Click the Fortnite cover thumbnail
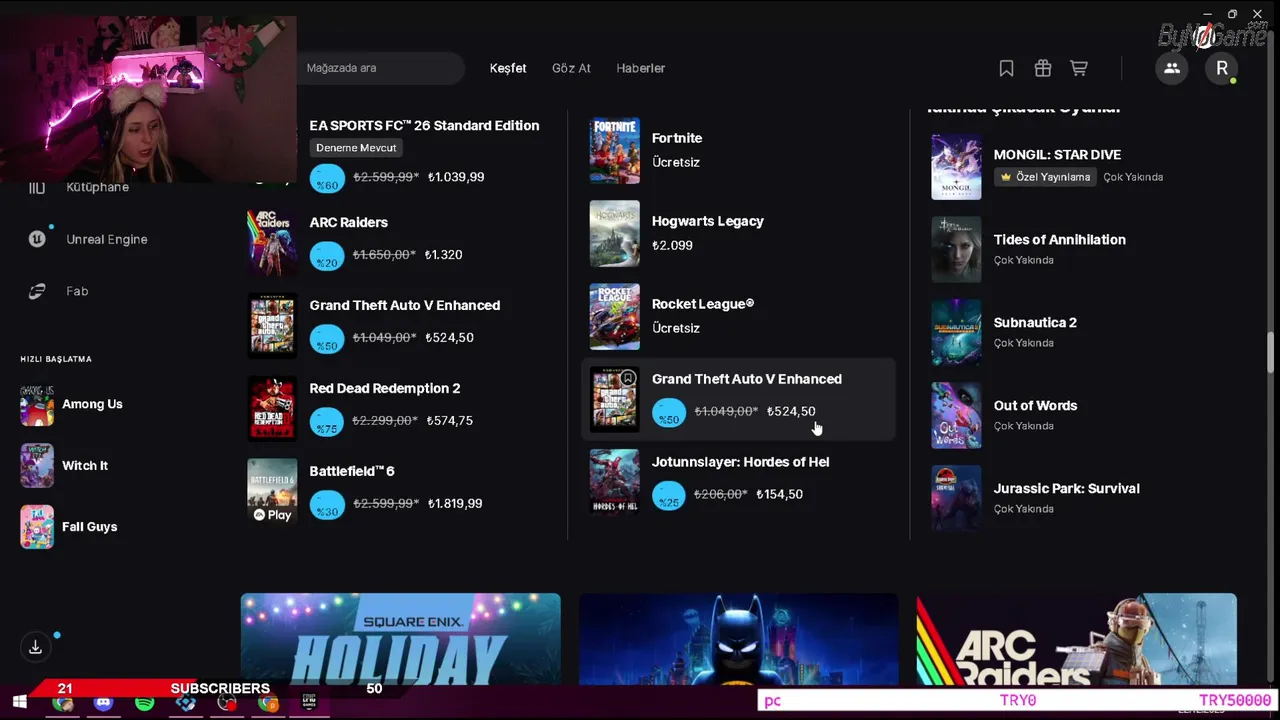 (614, 150)
